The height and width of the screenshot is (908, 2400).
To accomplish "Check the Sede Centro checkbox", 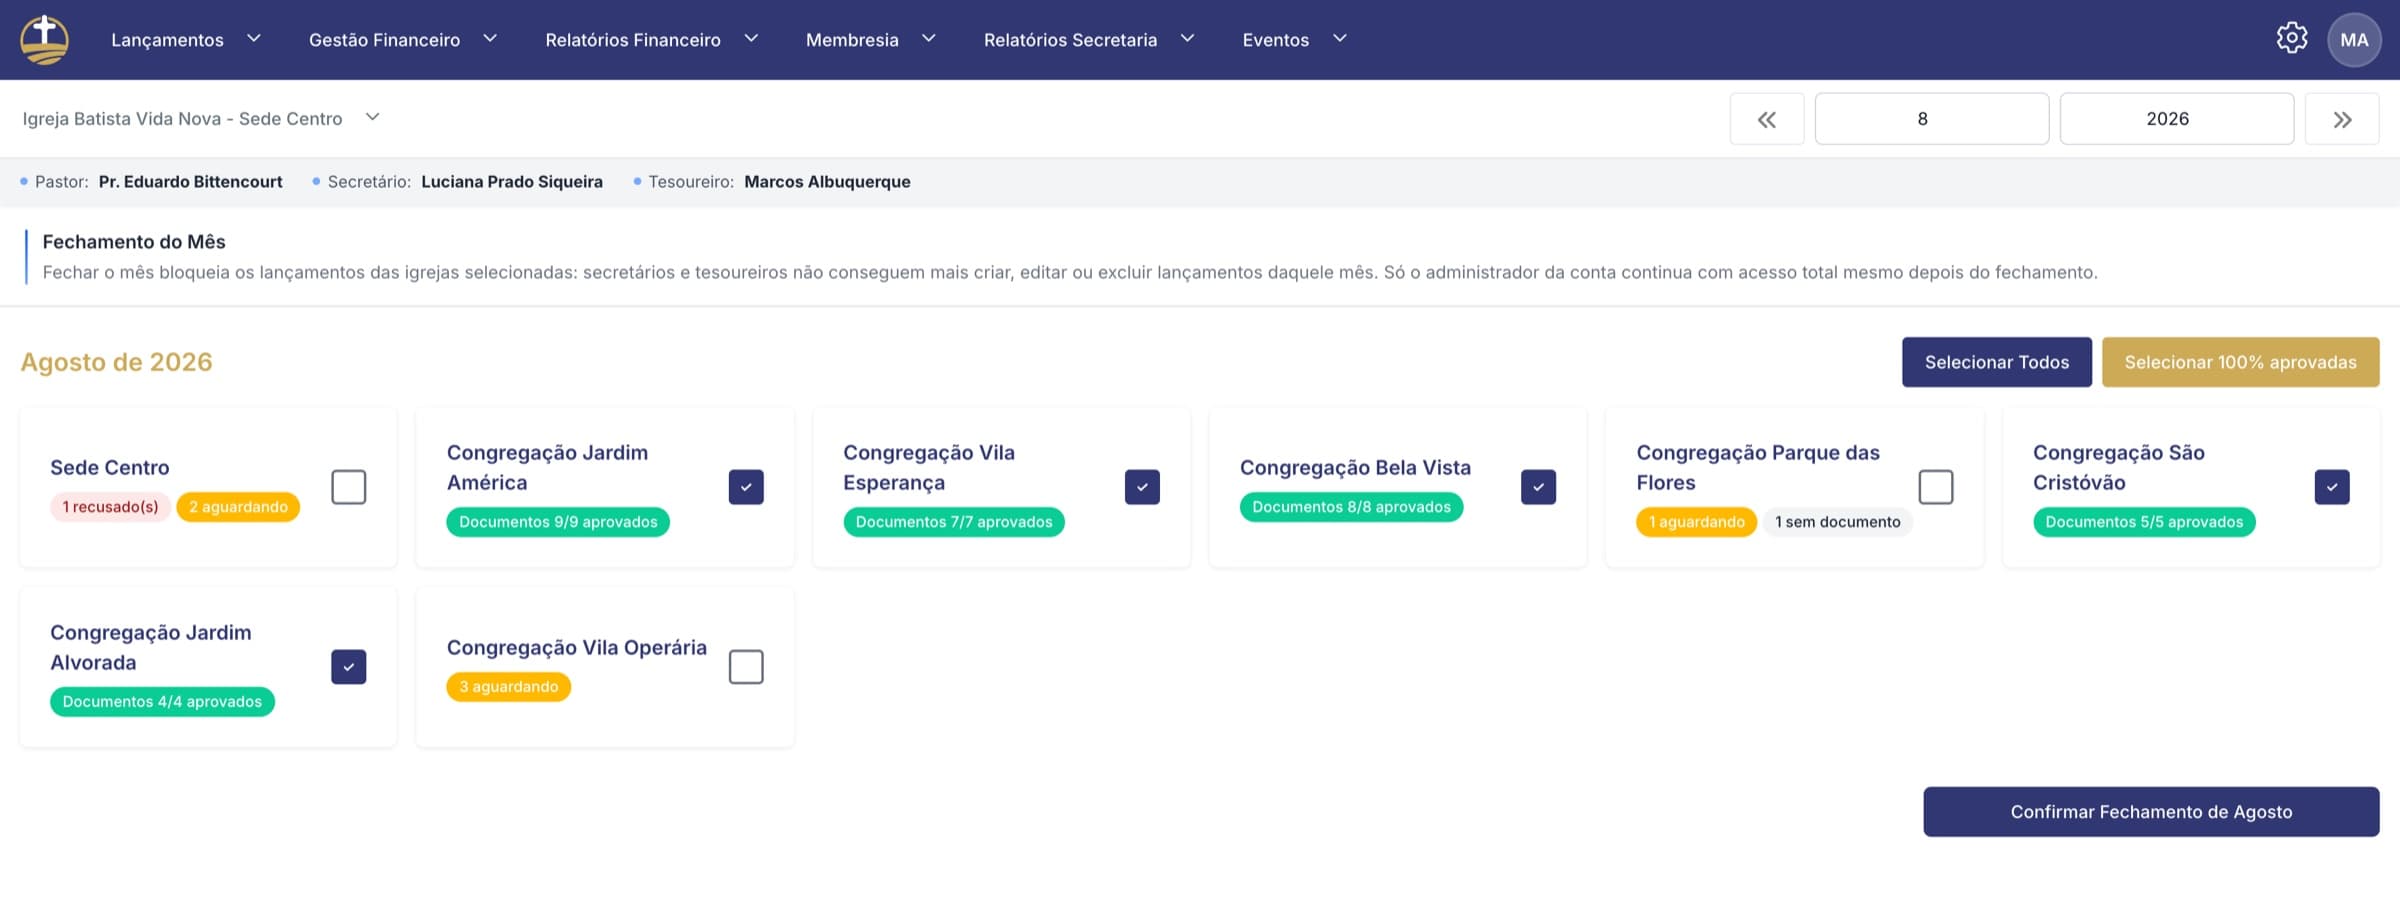I will [349, 487].
